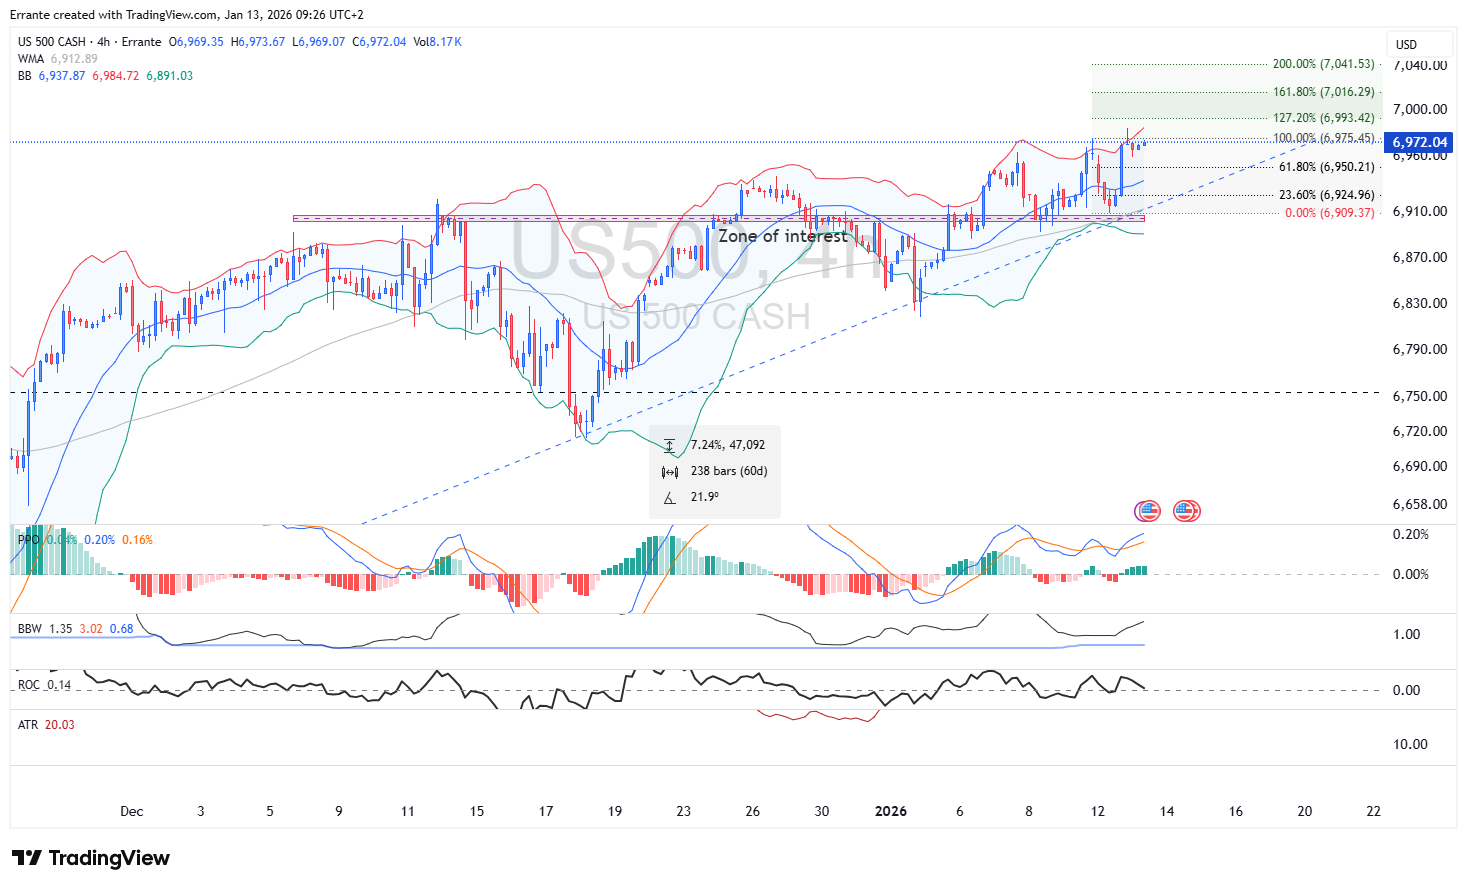Select the PPO indicator label

28,540
